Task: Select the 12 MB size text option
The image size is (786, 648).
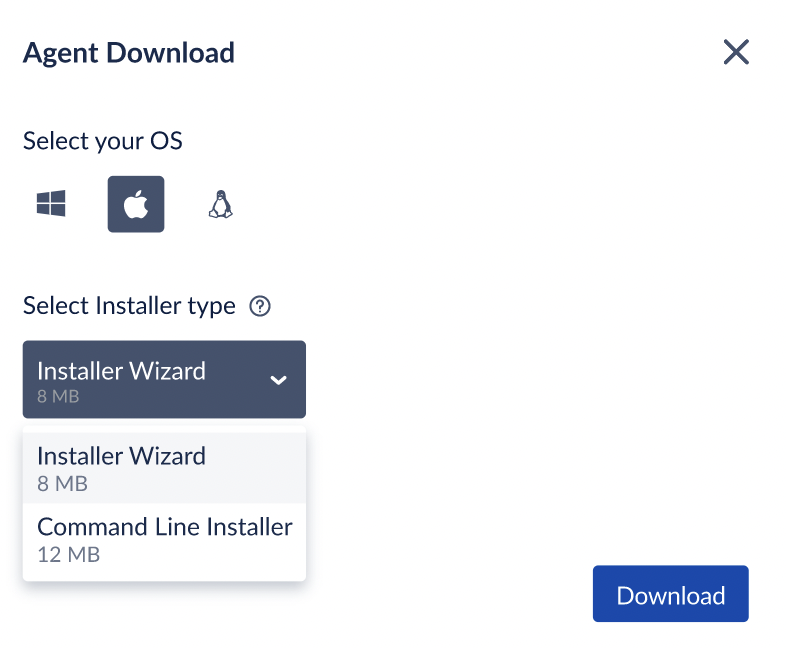Action: pyautogui.click(x=69, y=555)
